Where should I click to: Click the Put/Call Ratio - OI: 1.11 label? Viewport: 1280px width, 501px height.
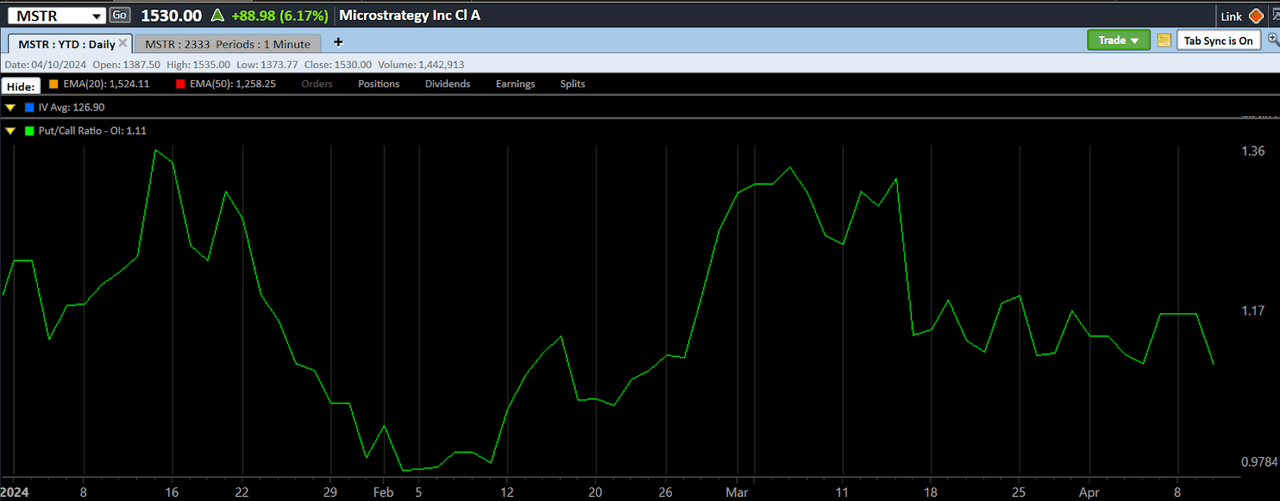click(x=92, y=131)
